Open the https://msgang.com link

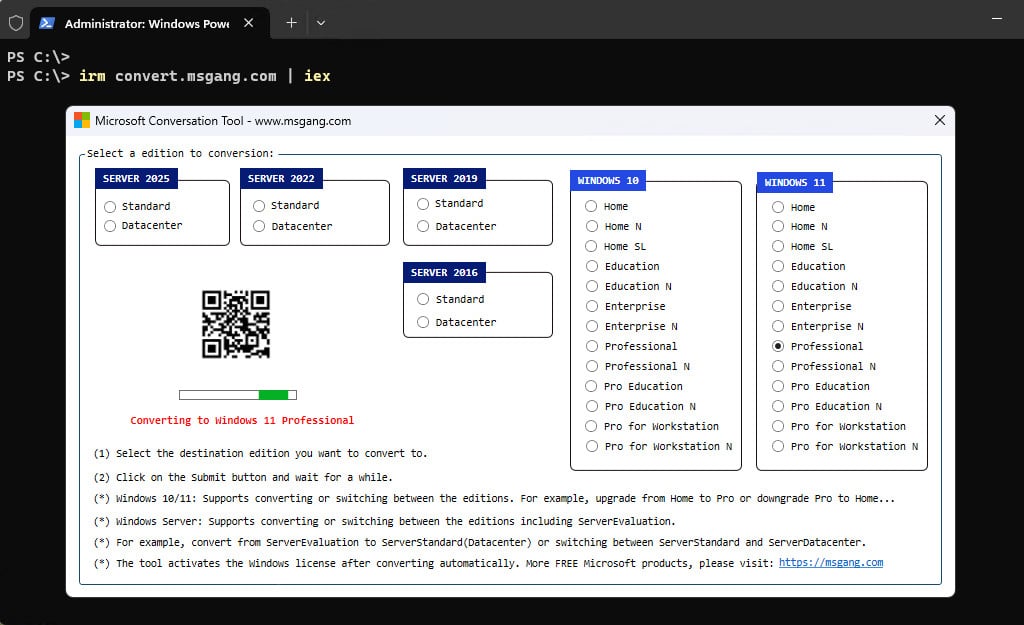831,562
